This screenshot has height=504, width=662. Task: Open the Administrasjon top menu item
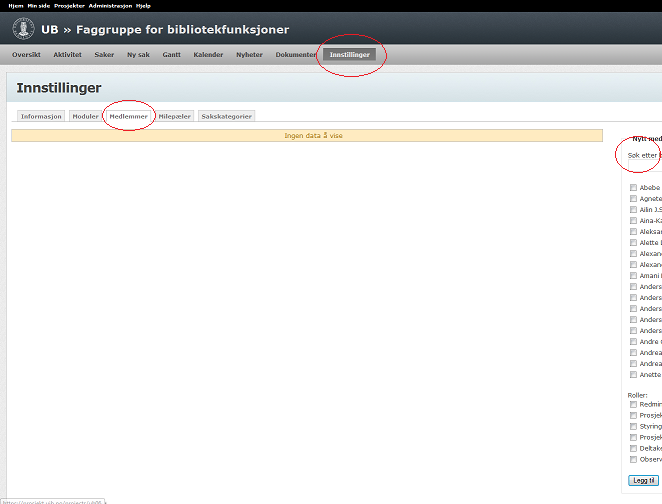(x=109, y=5)
